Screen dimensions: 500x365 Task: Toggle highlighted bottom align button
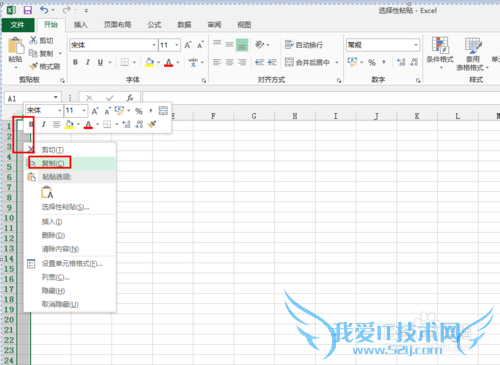pos(242,45)
